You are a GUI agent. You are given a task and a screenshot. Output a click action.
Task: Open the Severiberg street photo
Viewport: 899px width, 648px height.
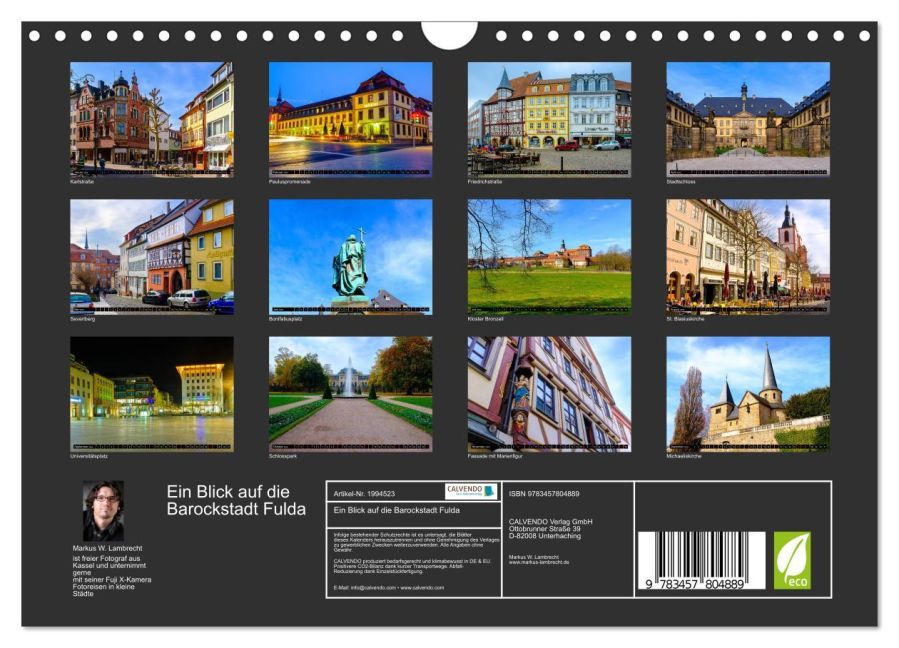coord(152,257)
